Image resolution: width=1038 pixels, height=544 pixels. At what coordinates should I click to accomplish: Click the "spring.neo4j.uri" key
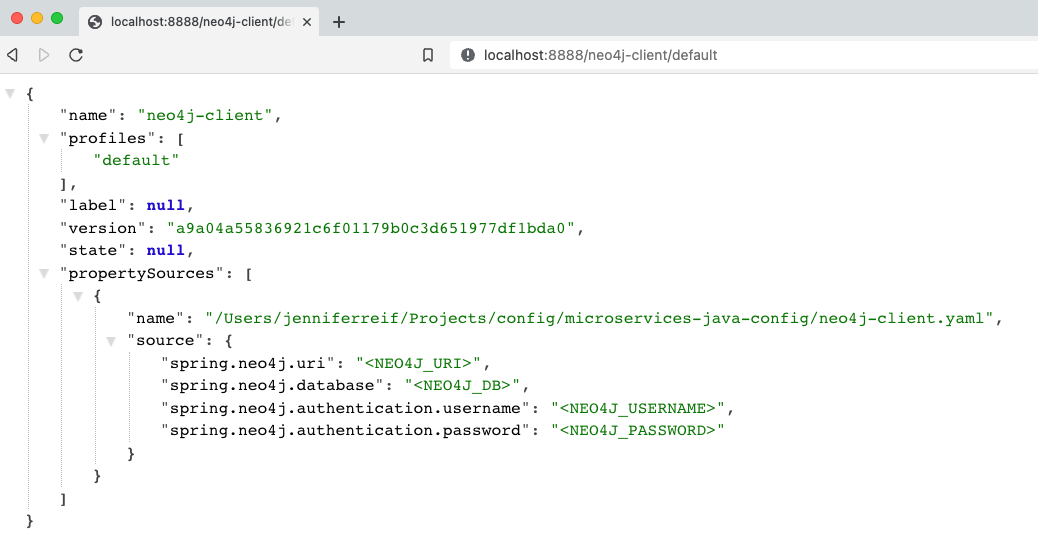(248, 363)
